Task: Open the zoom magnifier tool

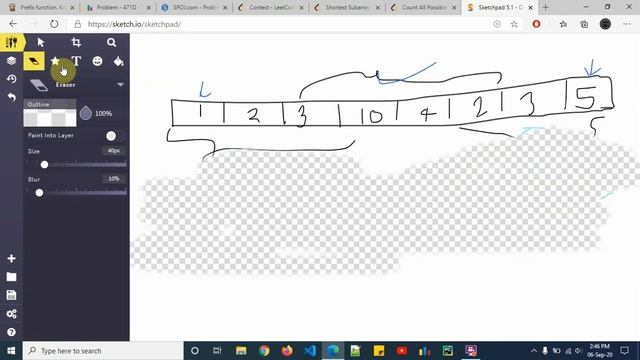Action: click(111, 42)
